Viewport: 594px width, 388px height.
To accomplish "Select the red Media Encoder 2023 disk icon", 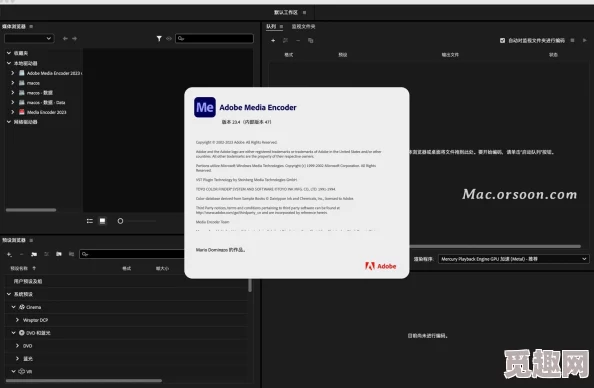I will (22, 112).
